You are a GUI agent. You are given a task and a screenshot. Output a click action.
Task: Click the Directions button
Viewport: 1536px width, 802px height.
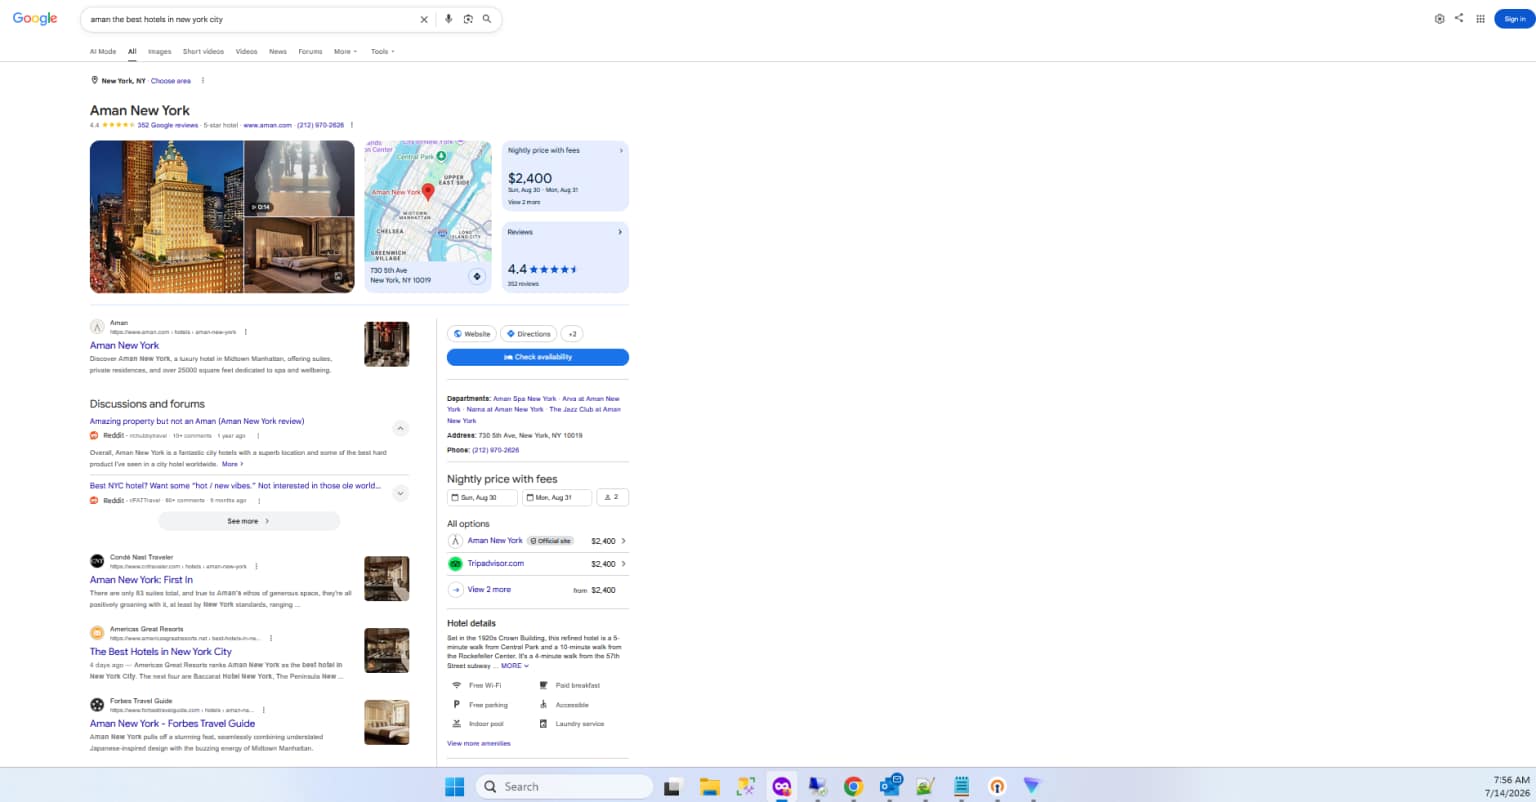[x=528, y=334]
